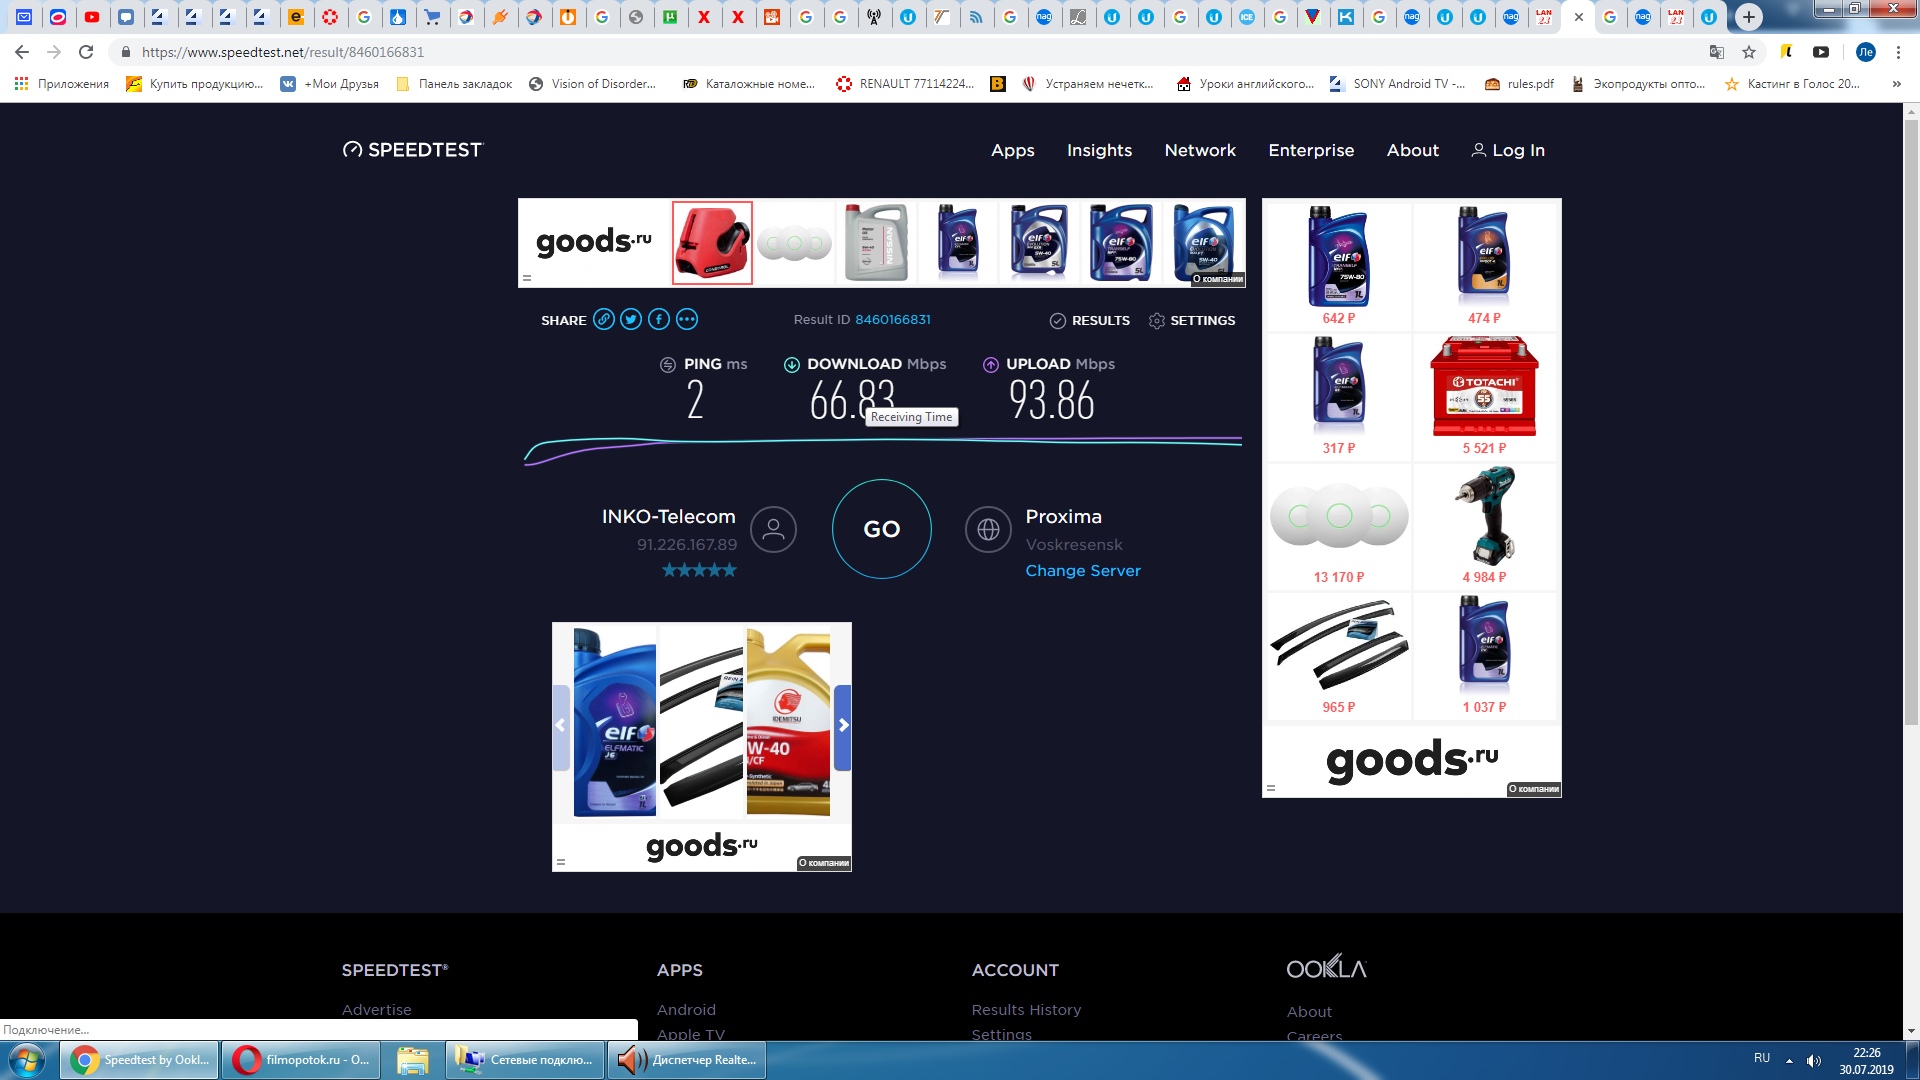The image size is (1920, 1080).
Task: Open Results History footer link
Action: (x=1026, y=1010)
